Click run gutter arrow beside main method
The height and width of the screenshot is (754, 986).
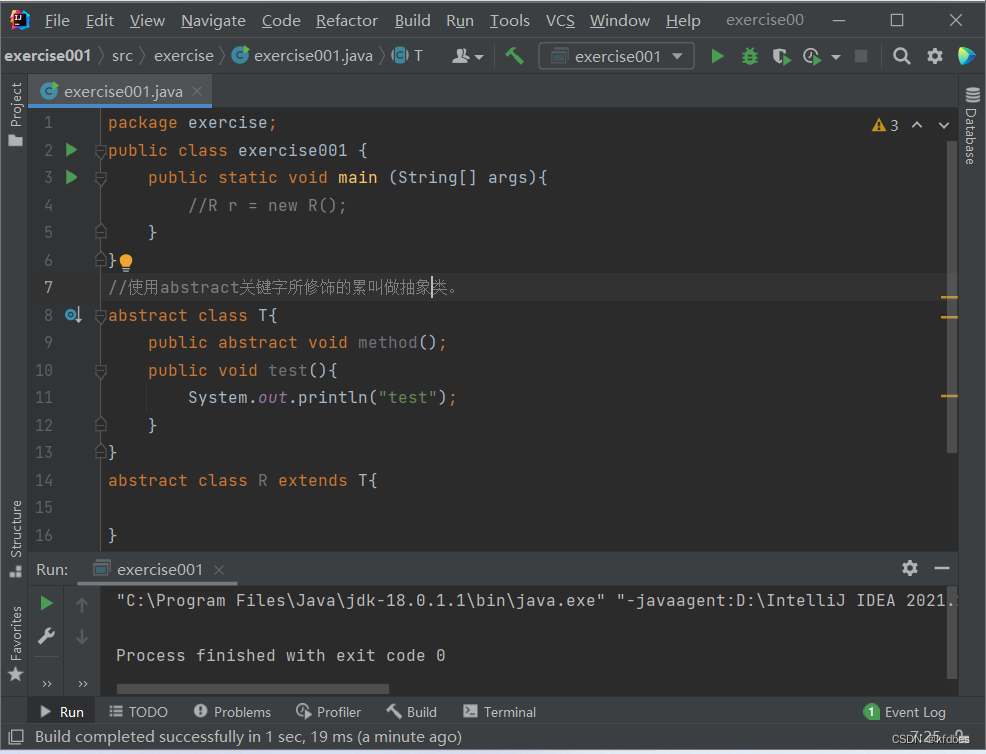[x=71, y=177]
